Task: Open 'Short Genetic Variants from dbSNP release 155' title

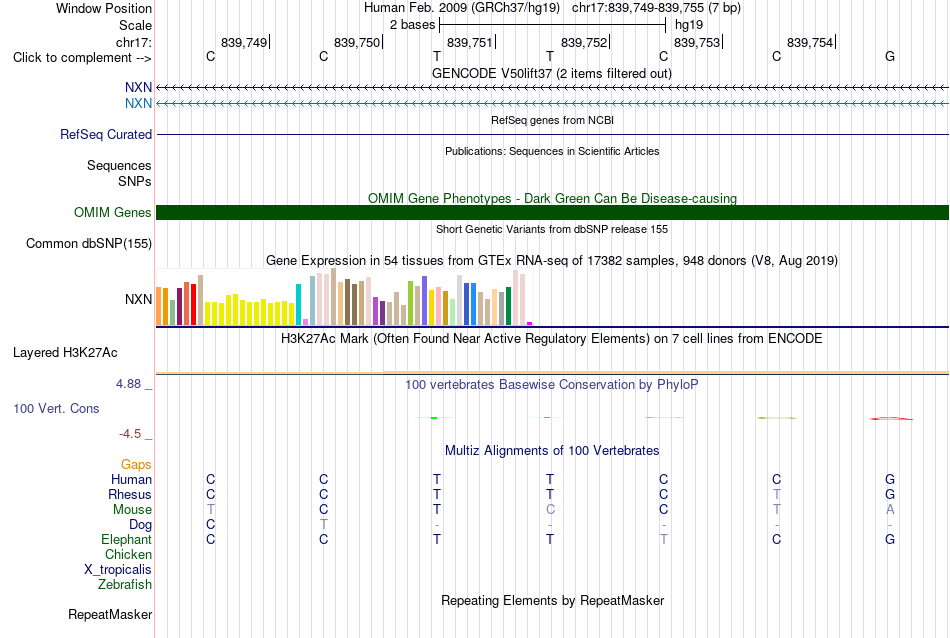Action: (552, 229)
